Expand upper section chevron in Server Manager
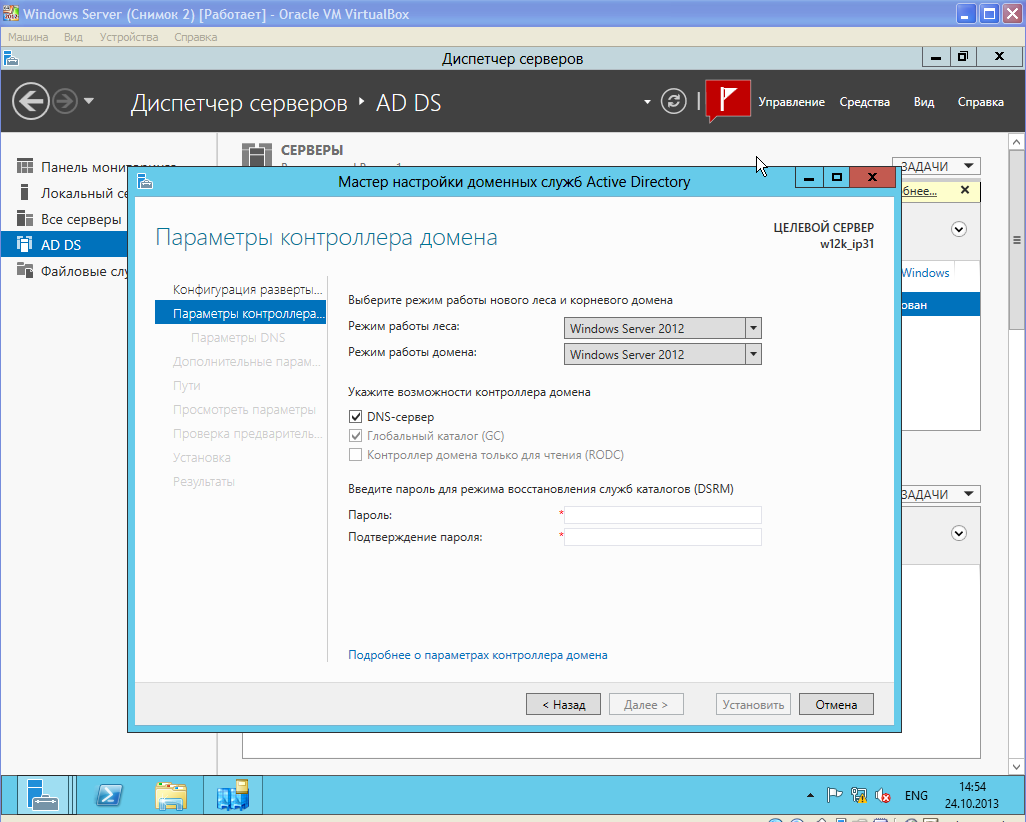Viewport: 1026px width, 822px height. [x=959, y=229]
